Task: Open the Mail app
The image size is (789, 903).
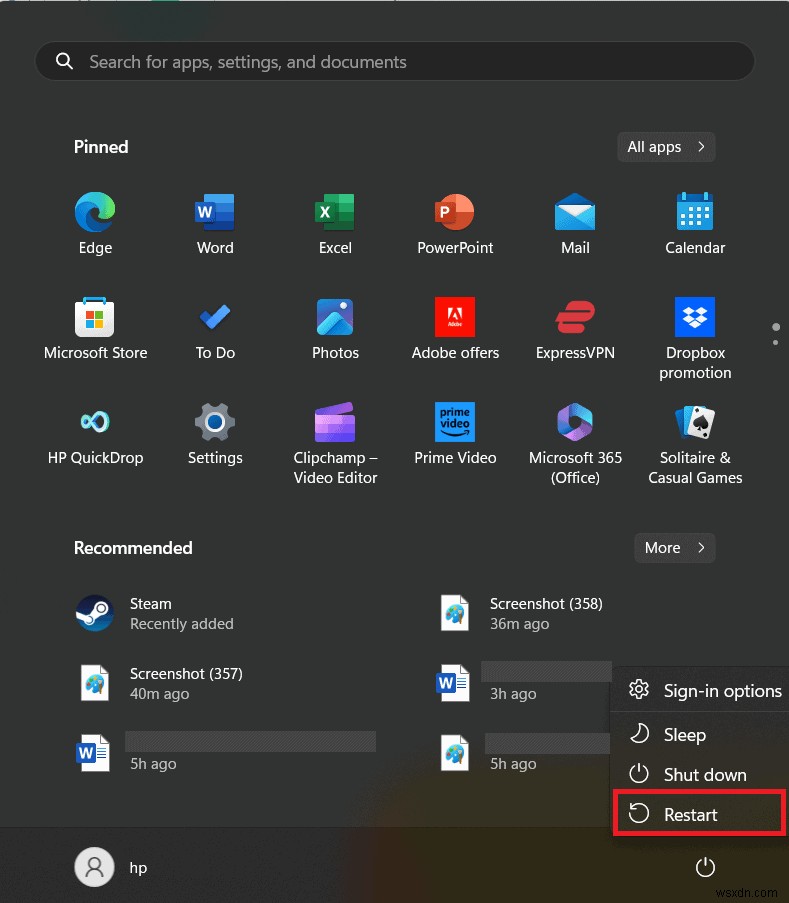Action: (x=575, y=223)
